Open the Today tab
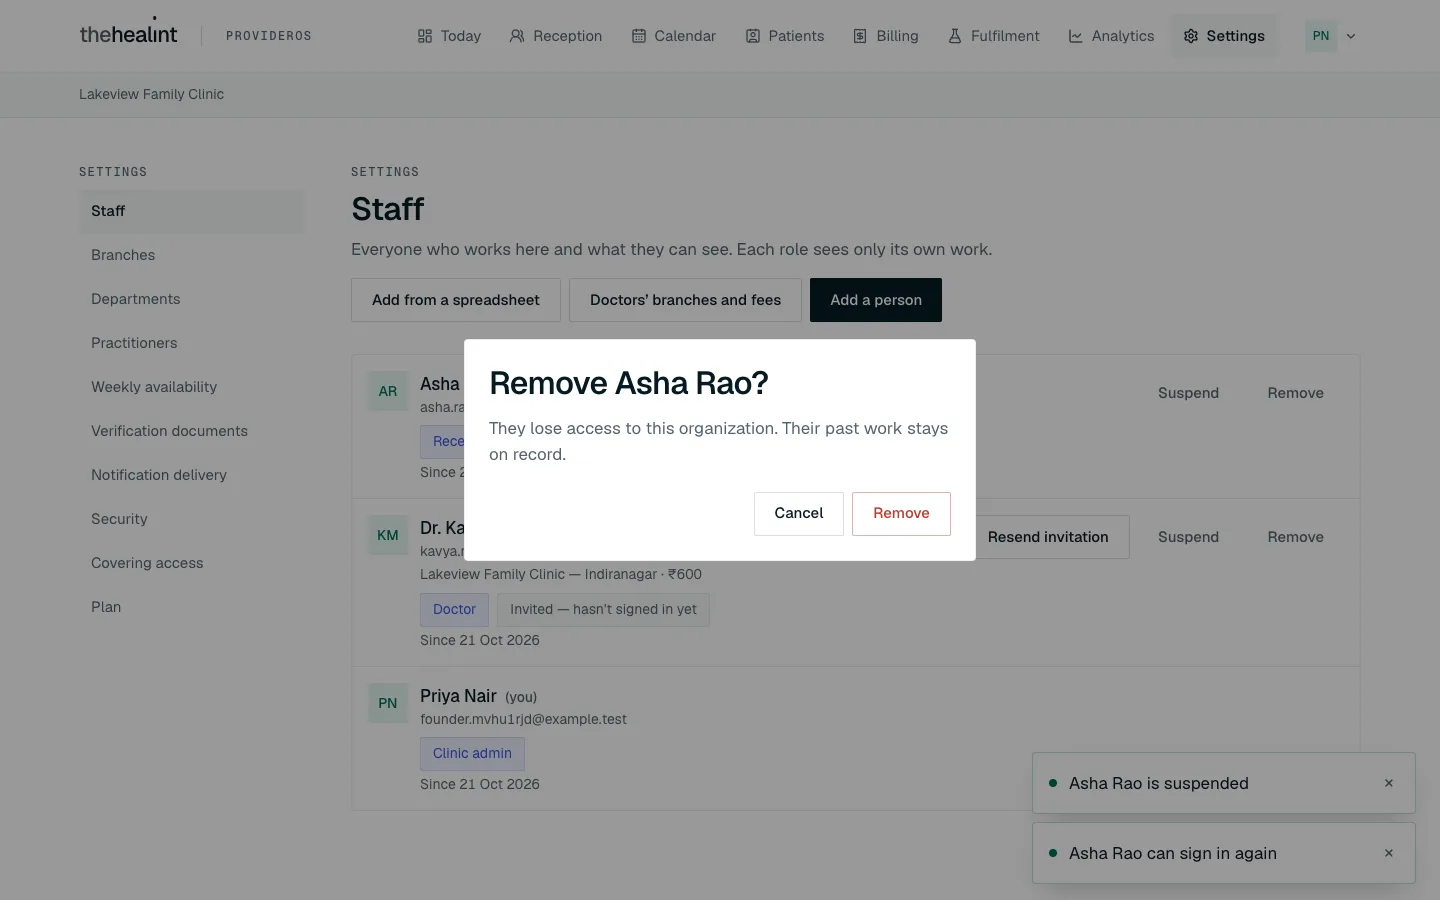 pyautogui.click(x=449, y=36)
